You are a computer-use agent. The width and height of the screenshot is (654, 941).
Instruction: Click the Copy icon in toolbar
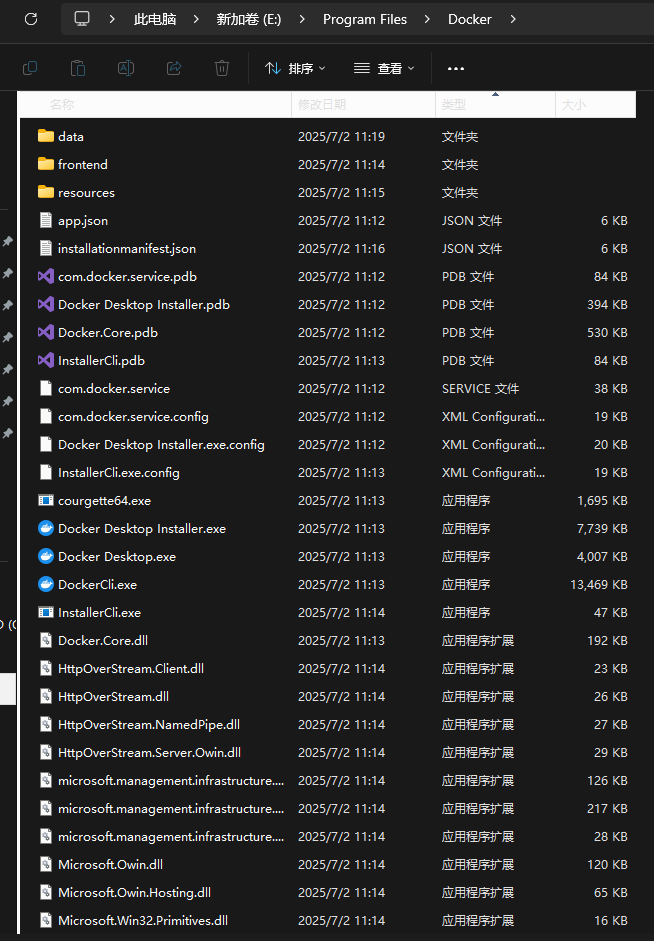click(x=30, y=68)
